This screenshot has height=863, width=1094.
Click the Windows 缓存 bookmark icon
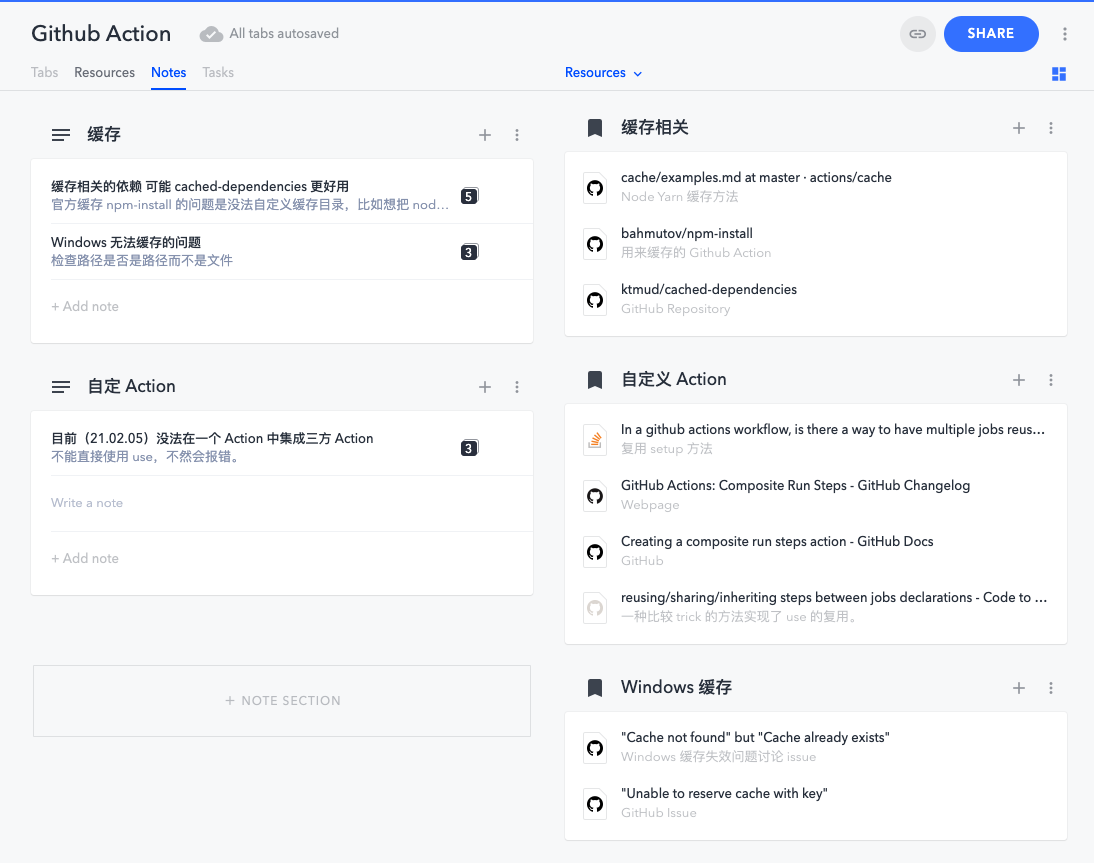pyautogui.click(x=594, y=688)
